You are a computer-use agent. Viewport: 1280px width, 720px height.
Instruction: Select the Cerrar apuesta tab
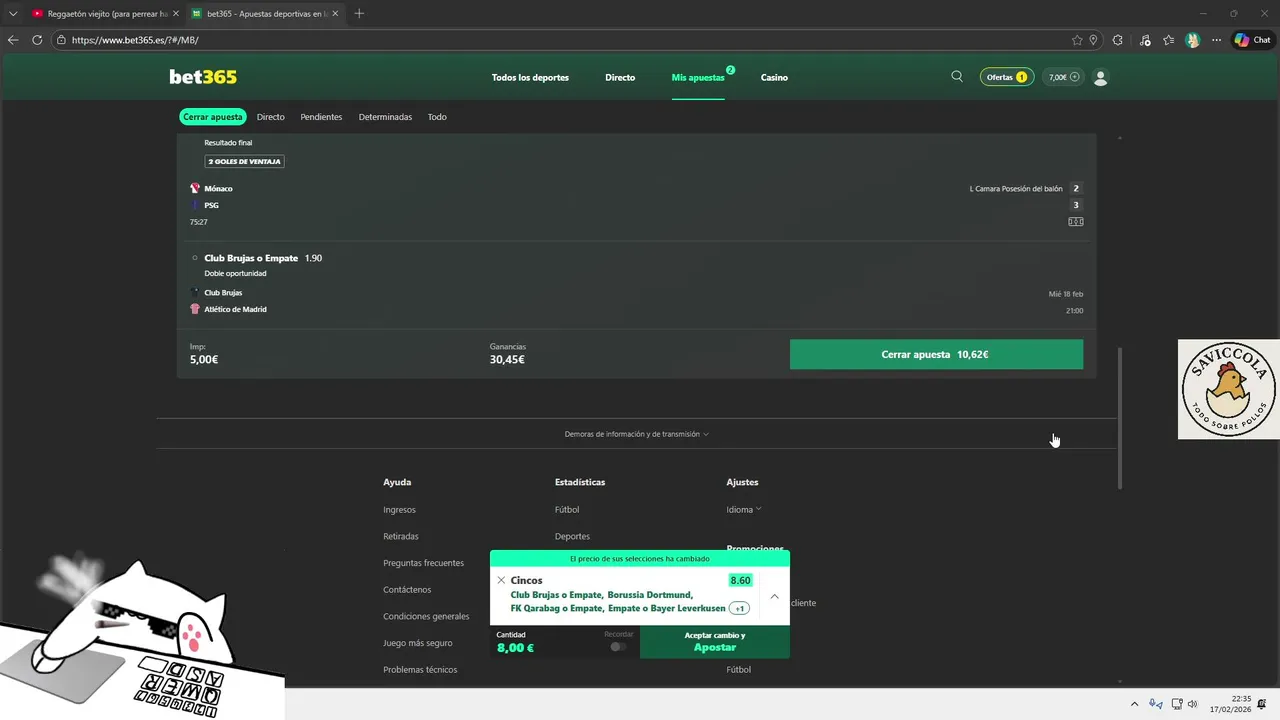(212, 117)
